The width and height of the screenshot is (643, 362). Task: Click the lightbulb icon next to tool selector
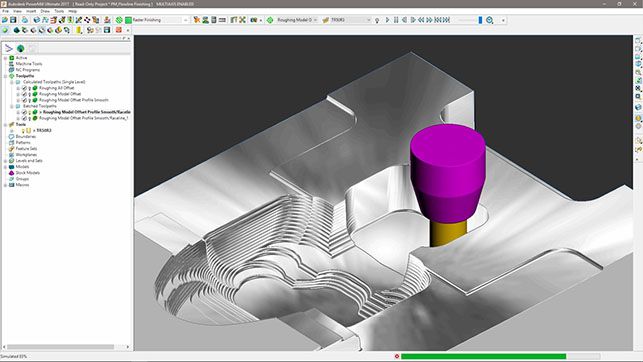pos(377,20)
